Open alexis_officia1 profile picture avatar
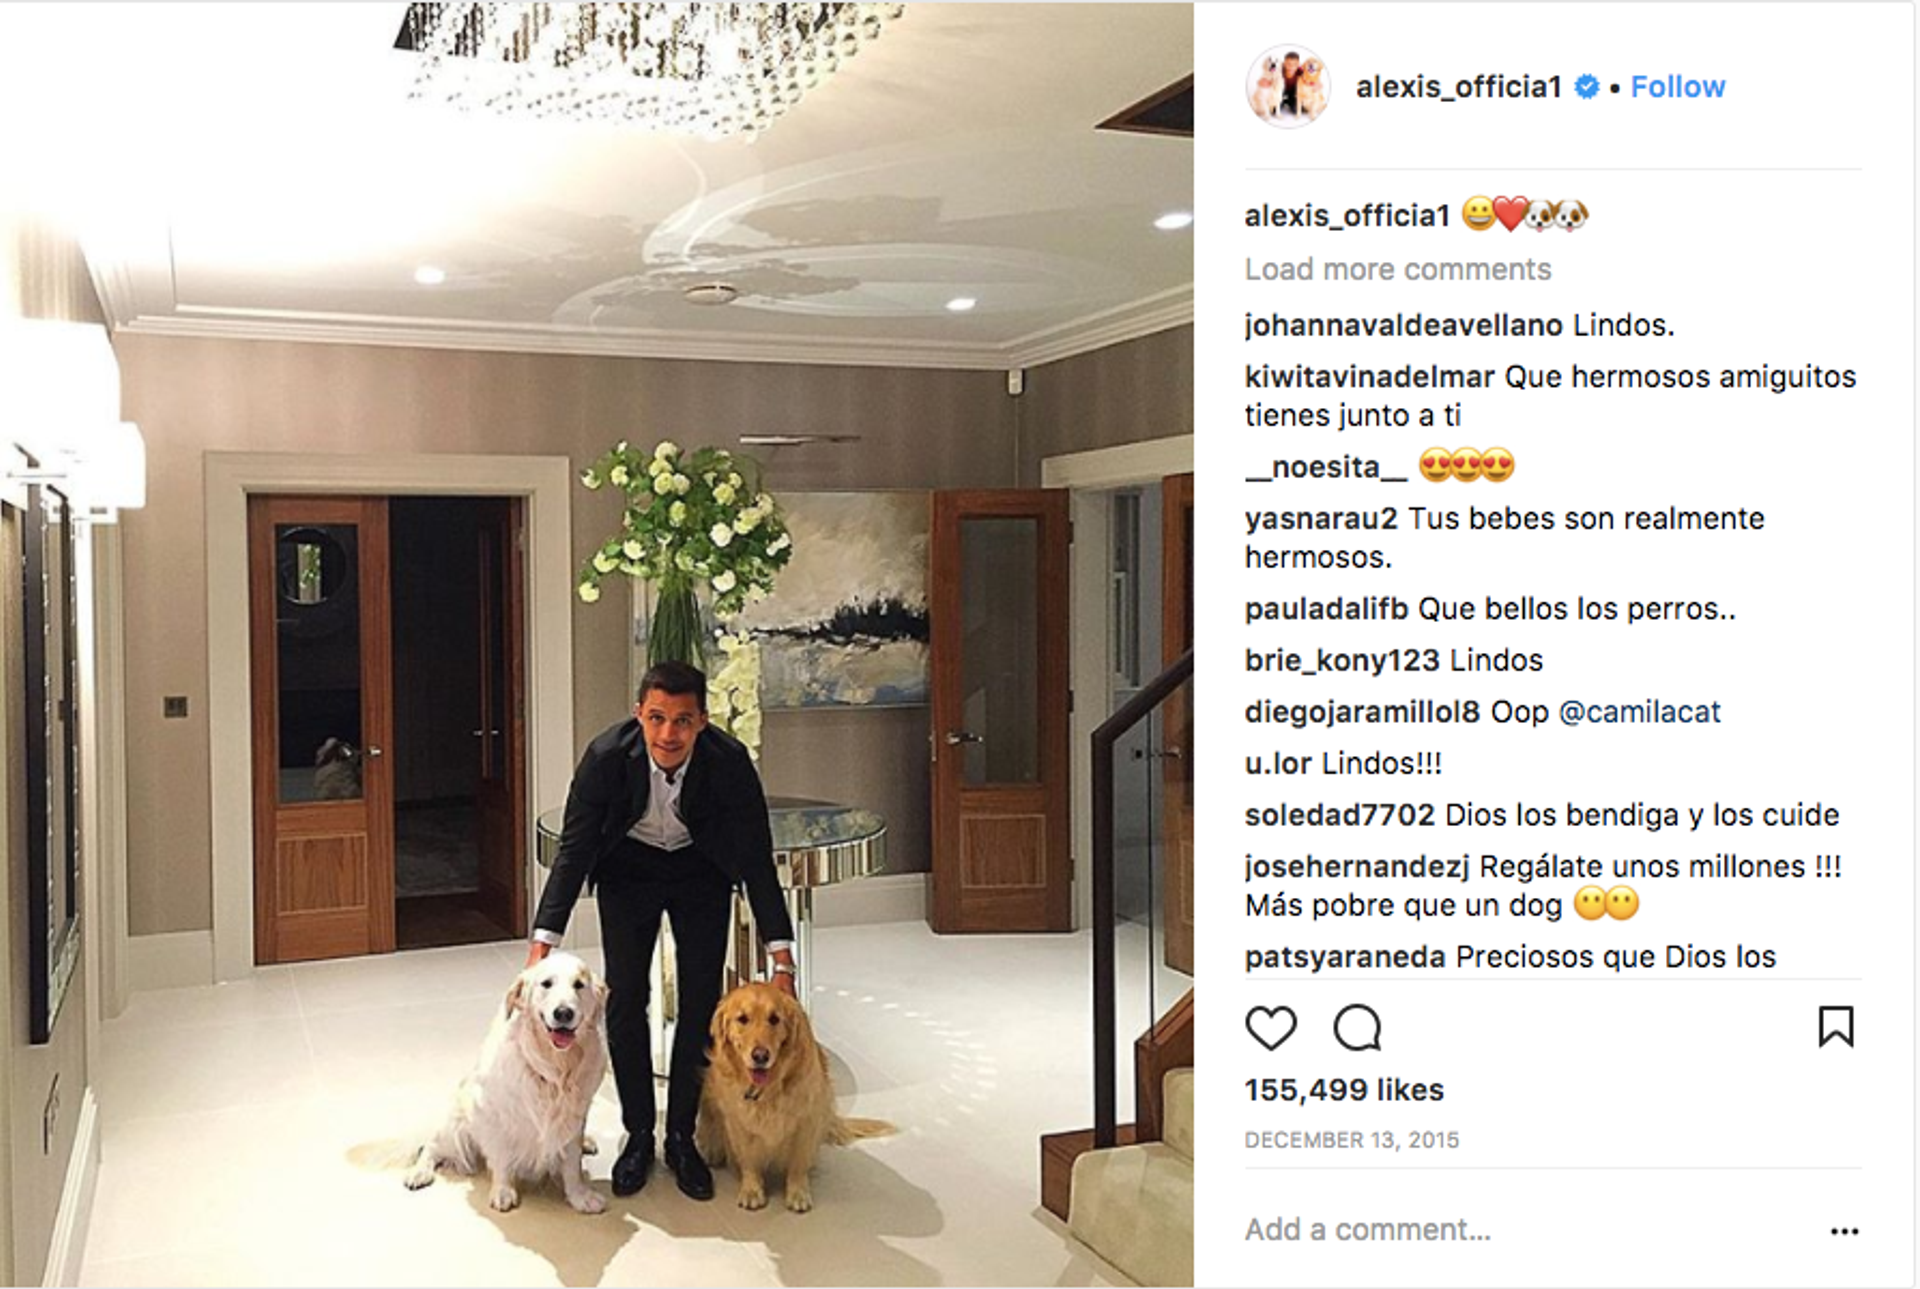Screen dimensions: 1920x1289 click(x=1288, y=87)
